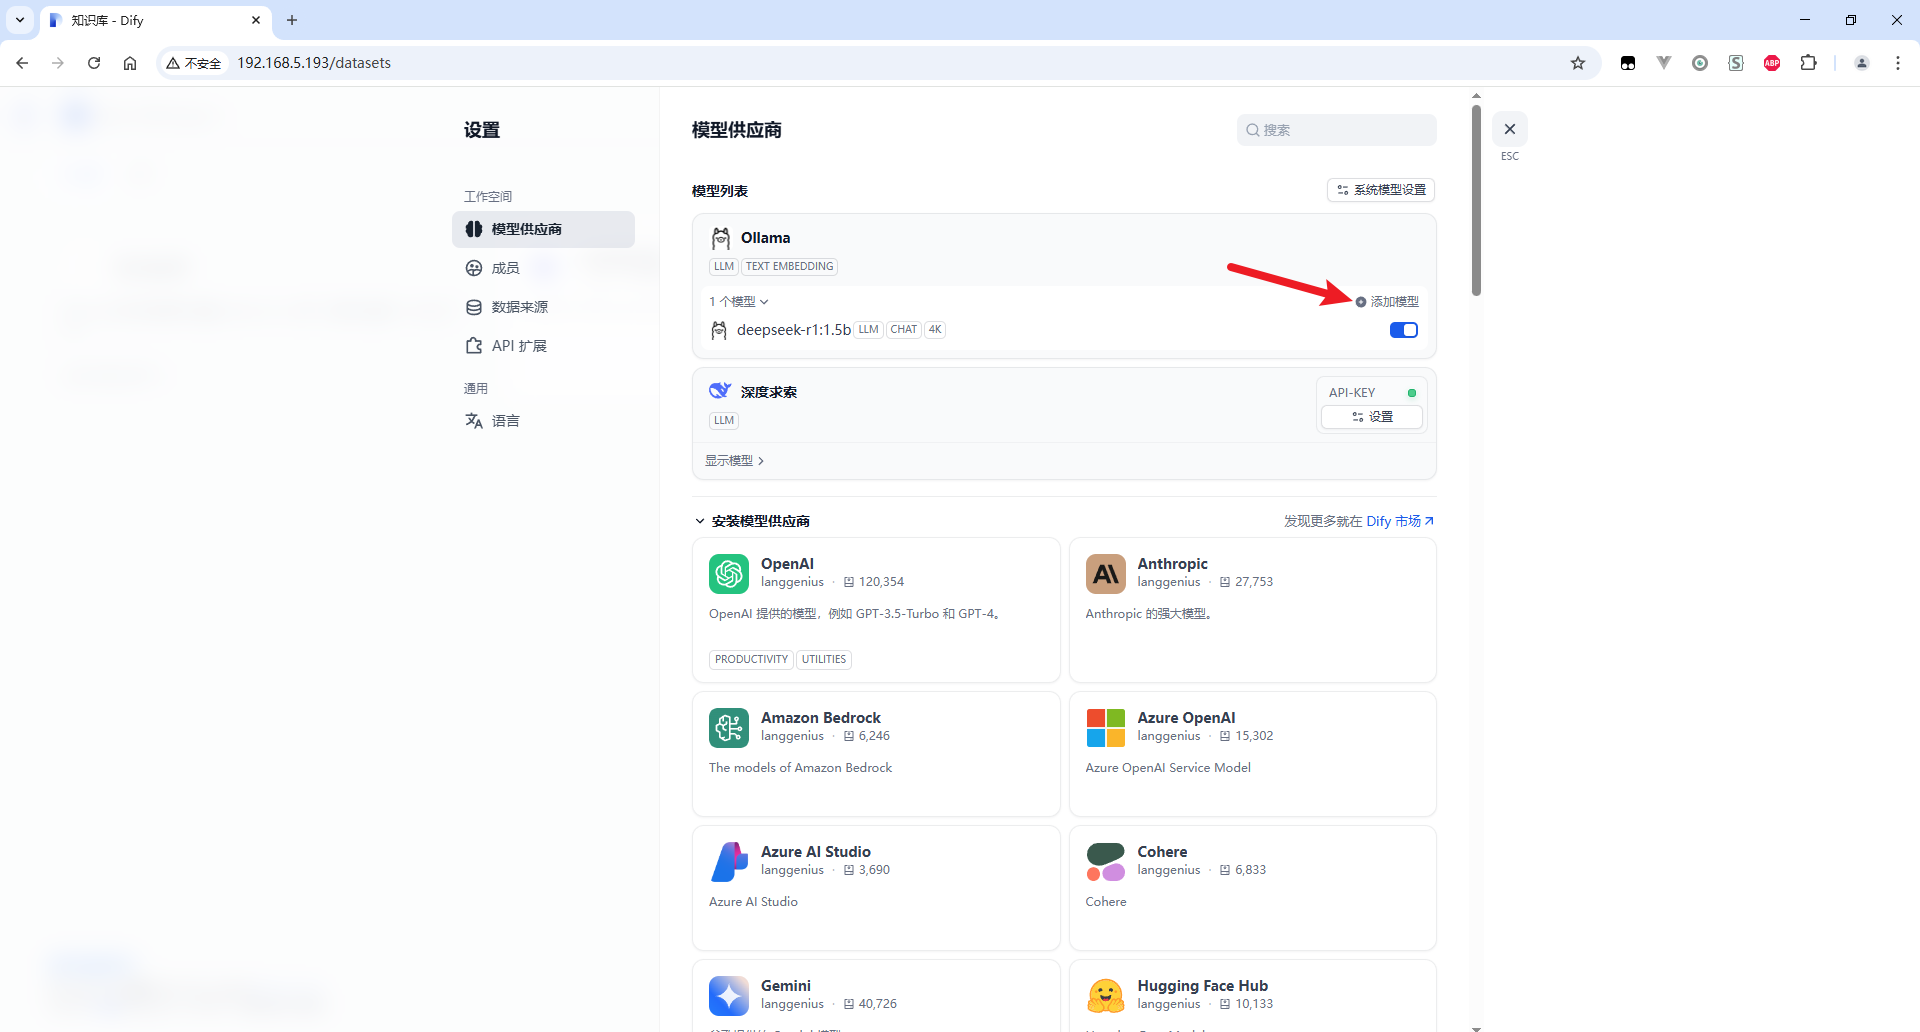Click the LLM tag under 深度求索
The height and width of the screenshot is (1032, 1920).
coord(724,420)
